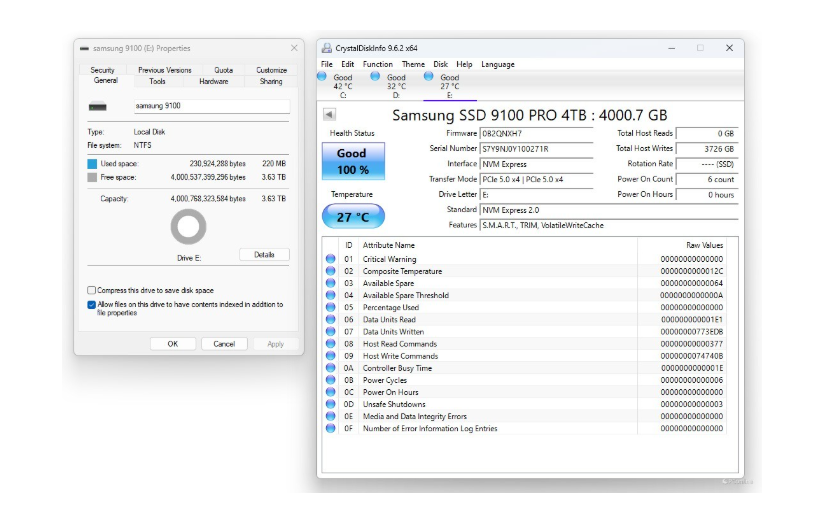This screenshot has width=819, height=508.
Task: Click the Error Information Log Entries orb
Action: pyautogui.click(x=330, y=428)
